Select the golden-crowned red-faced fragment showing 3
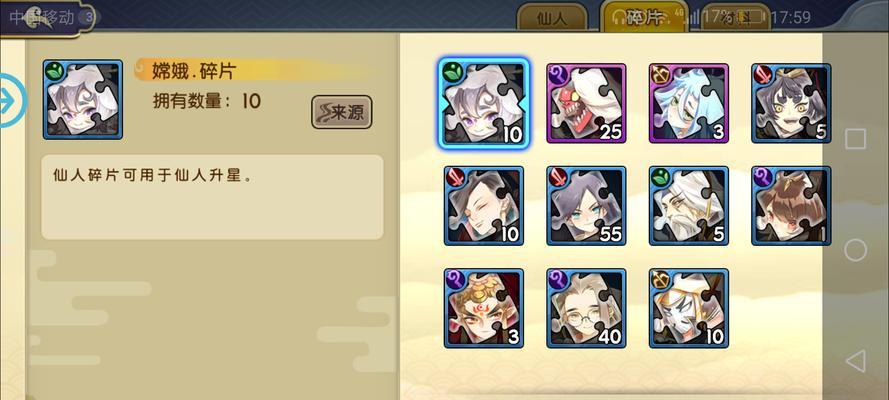The width and height of the screenshot is (889, 400). click(484, 308)
